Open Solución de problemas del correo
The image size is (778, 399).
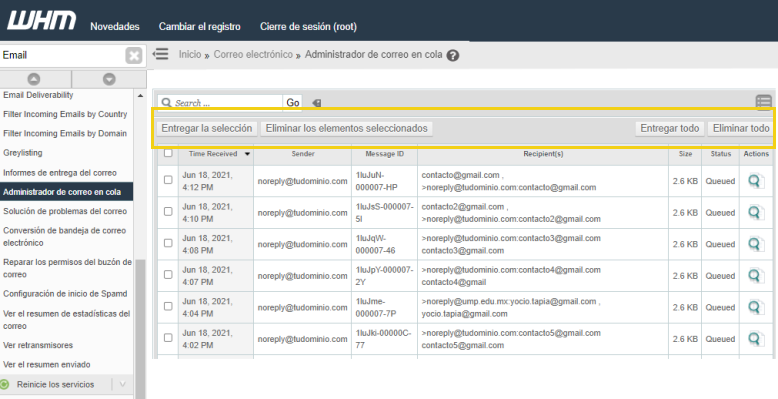click(x=65, y=211)
